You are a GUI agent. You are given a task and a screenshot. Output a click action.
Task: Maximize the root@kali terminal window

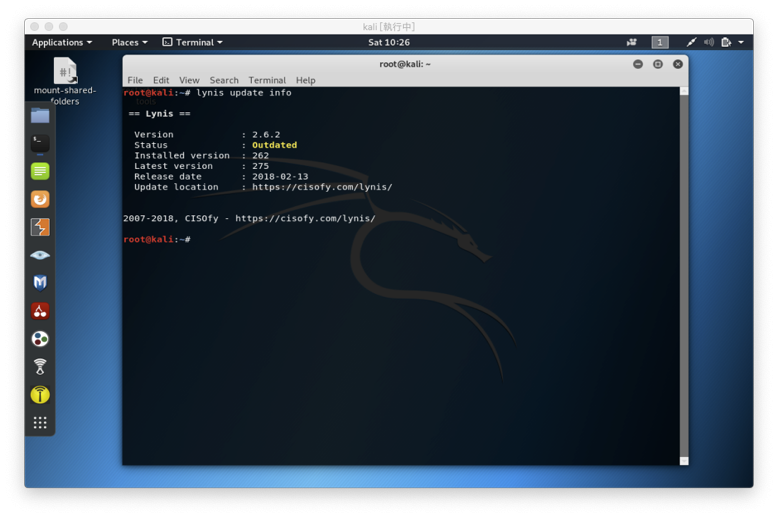658,64
